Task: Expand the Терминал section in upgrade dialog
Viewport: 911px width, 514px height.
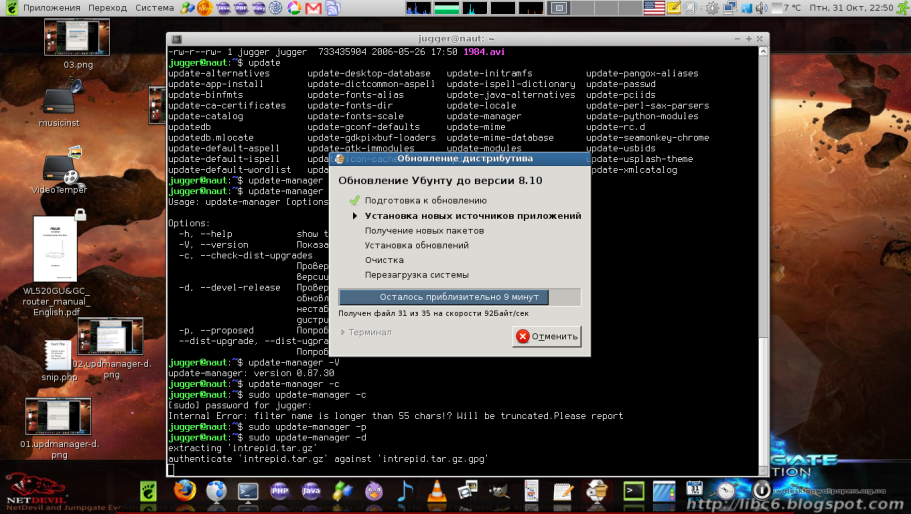Action: (x=366, y=332)
